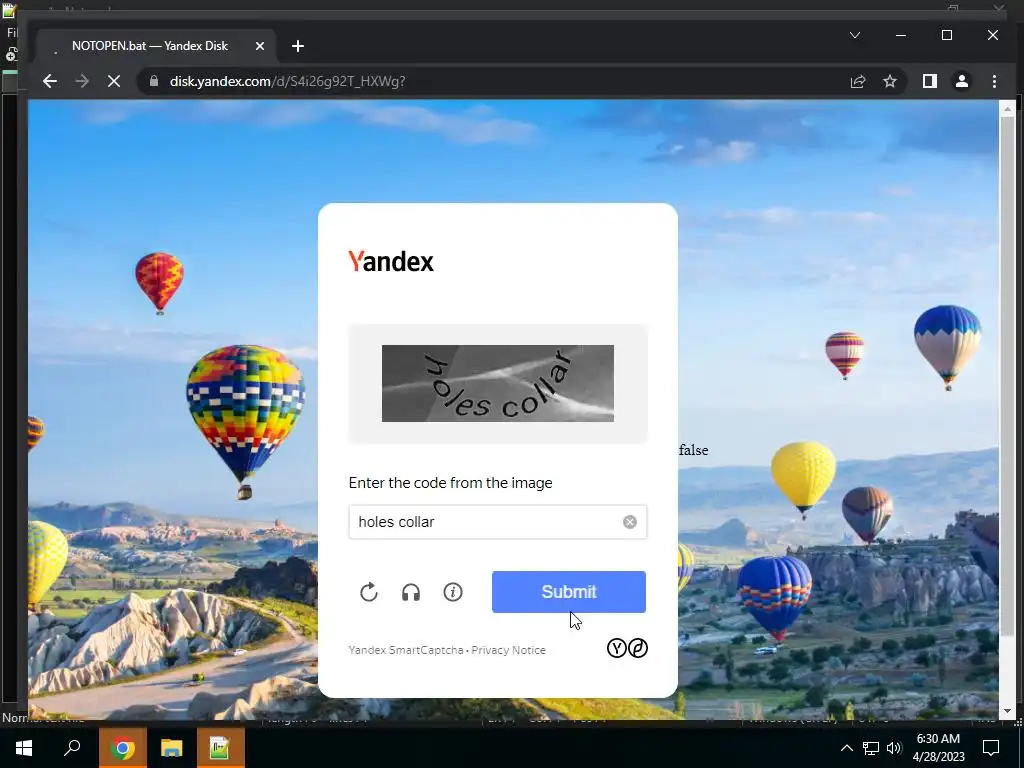The image size is (1024, 768).
Task: Open the volume tray icon
Action: (x=894, y=748)
